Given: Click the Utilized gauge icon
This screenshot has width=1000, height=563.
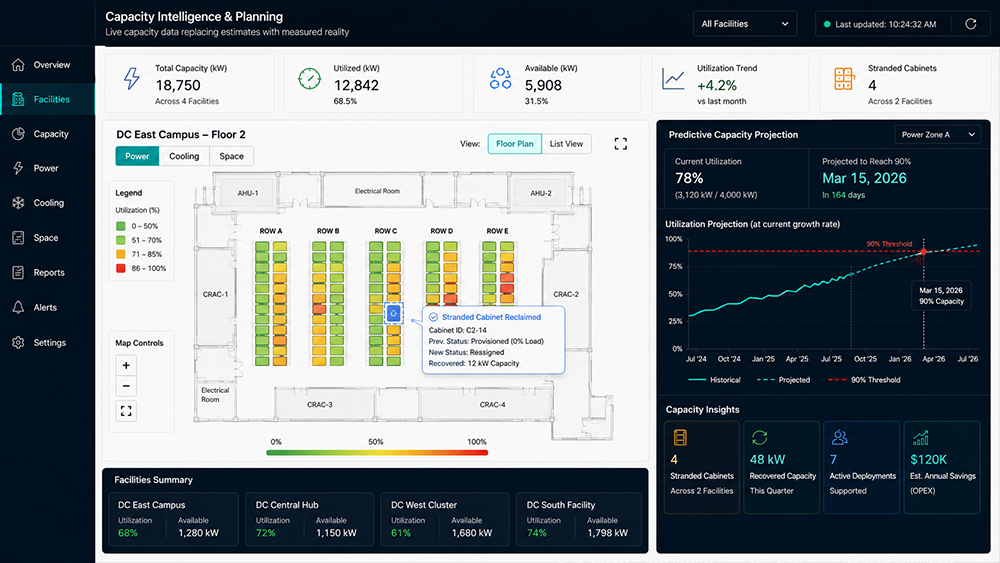Looking at the screenshot, I should [x=309, y=78].
